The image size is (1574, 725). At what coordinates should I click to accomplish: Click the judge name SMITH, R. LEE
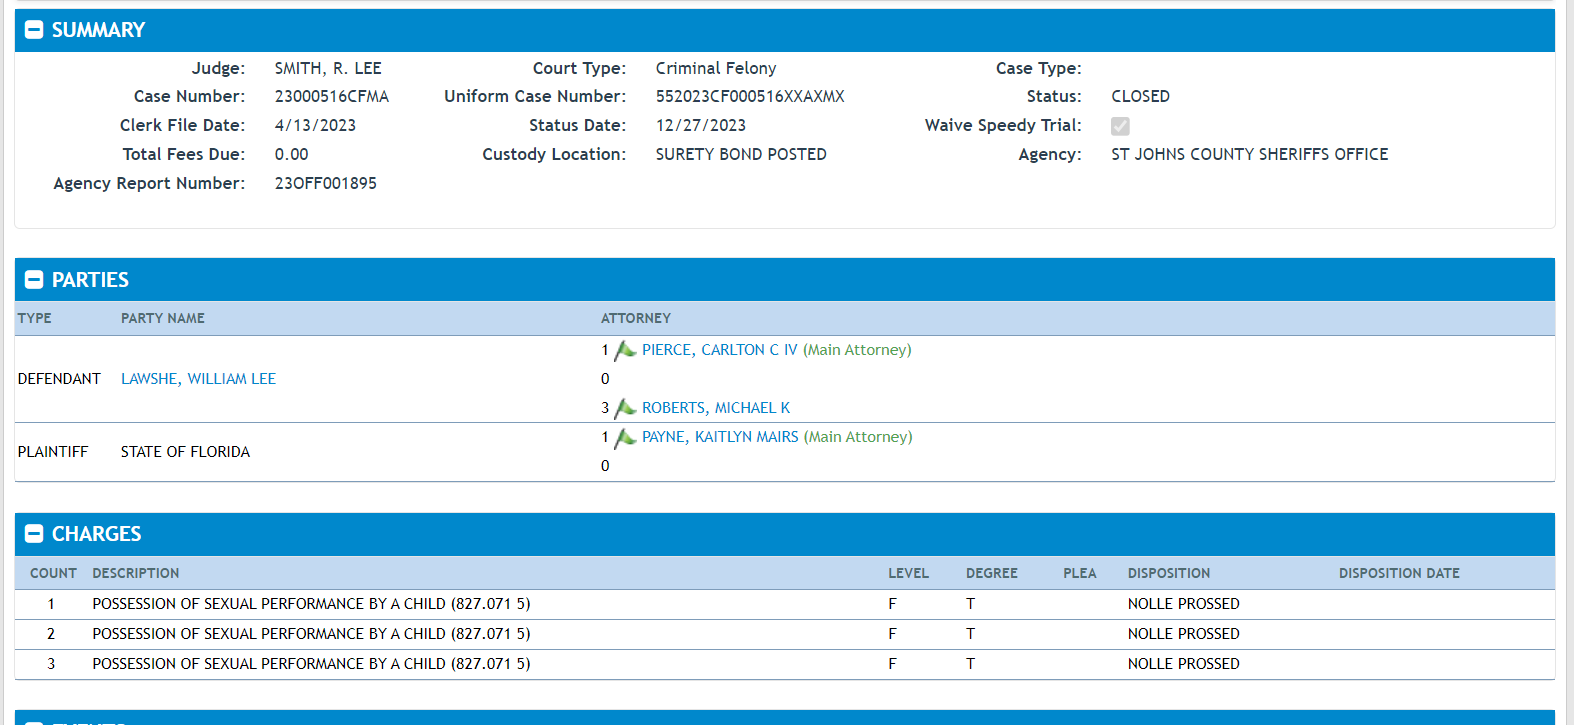pos(328,69)
